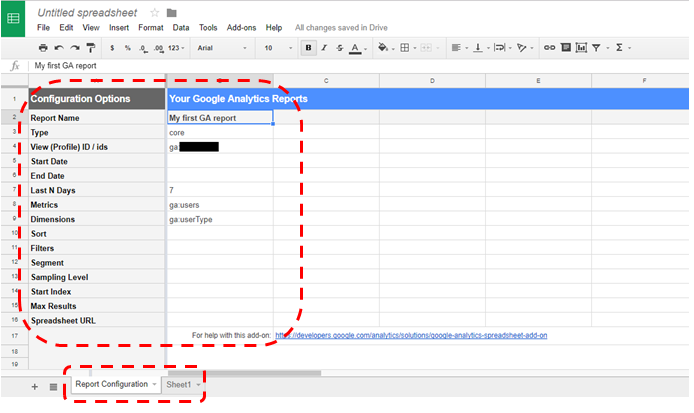Open the move to folder icon
Viewport: 694px width, 413px height.
(172, 13)
